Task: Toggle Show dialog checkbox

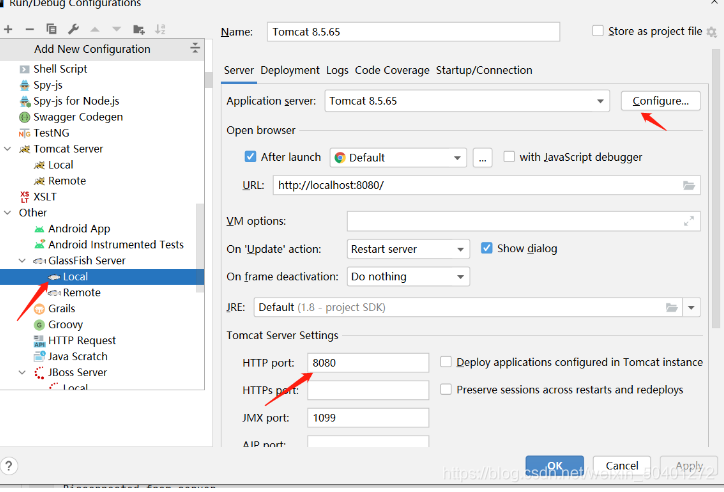Action: (487, 248)
